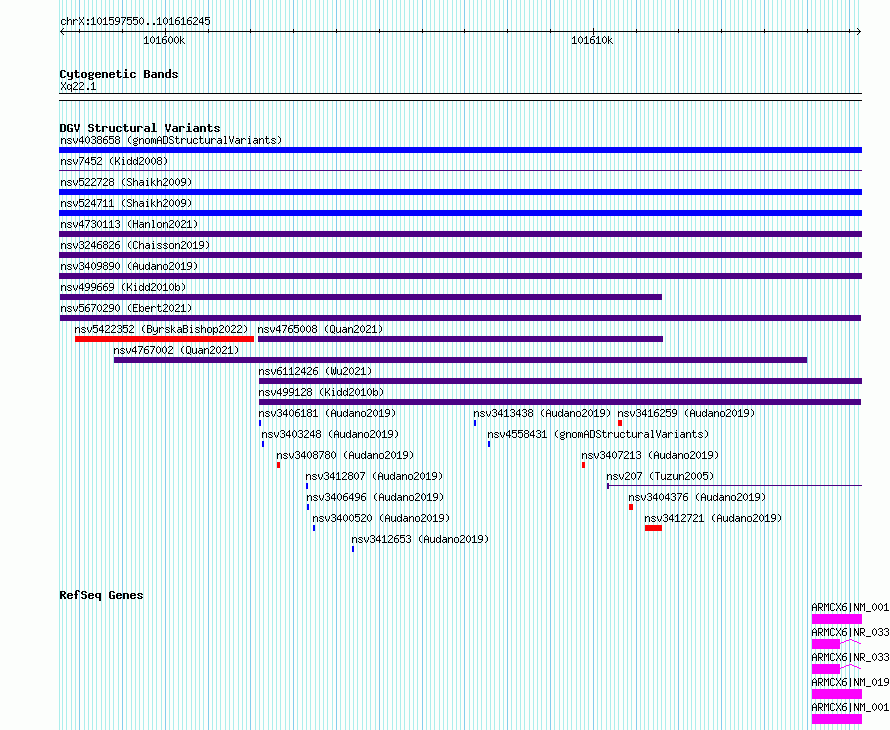This screenshot has width=890, height=730.
Task: Open nsv7452 (Kidd2008) variant label
Action: 114,161
